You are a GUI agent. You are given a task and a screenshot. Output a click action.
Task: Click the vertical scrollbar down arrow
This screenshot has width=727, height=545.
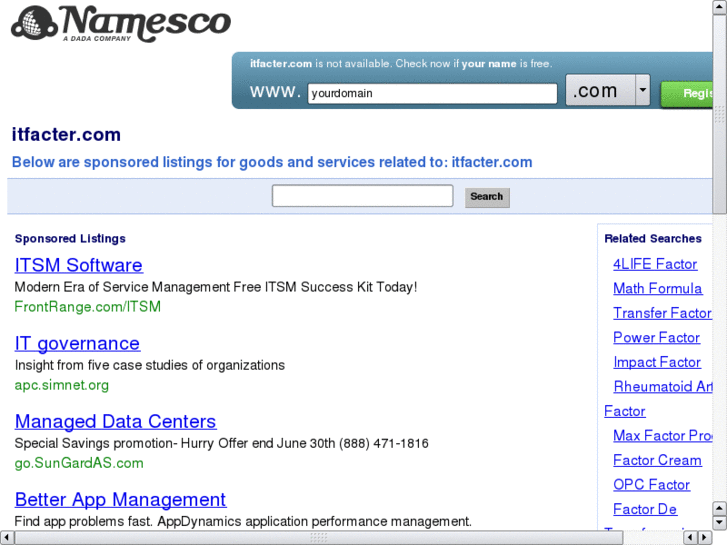pyautogui.click(x=720, y=522)
